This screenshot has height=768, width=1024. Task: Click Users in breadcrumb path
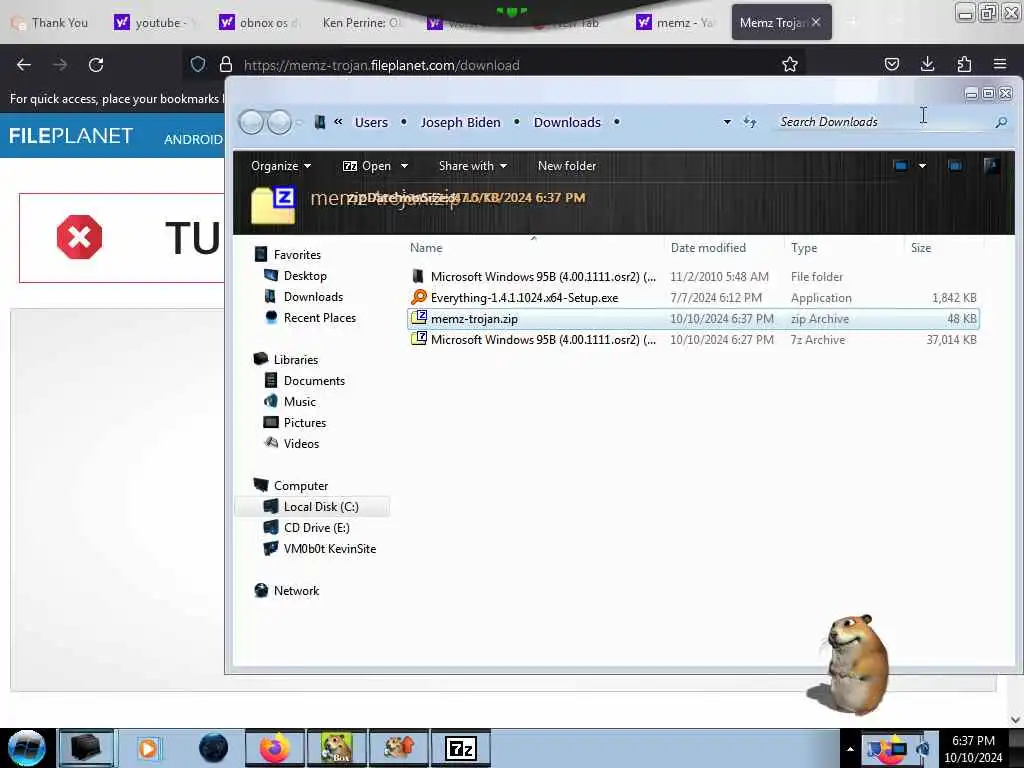[372, 122]
